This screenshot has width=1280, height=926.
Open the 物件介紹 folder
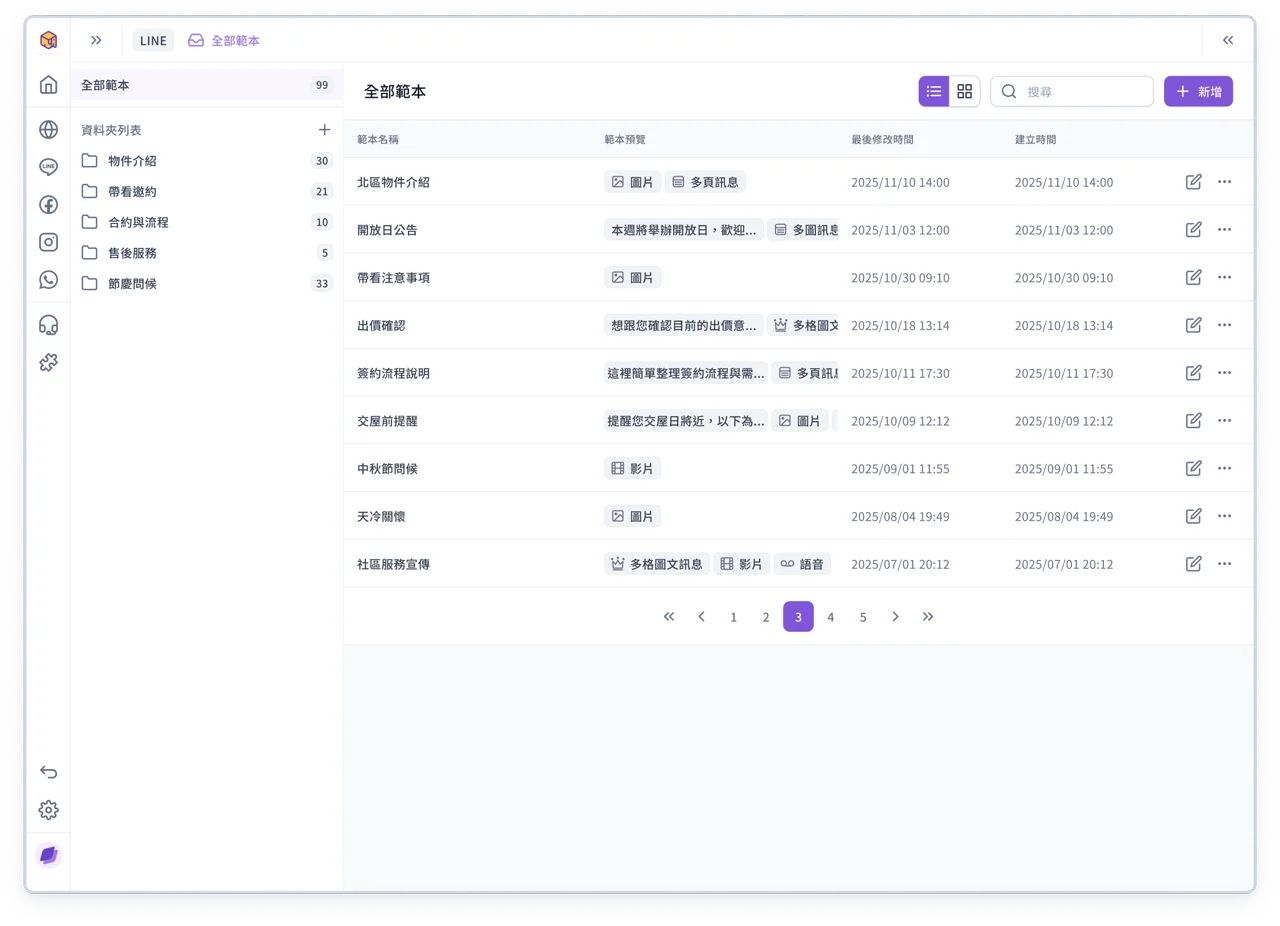[x=207, y=161]
